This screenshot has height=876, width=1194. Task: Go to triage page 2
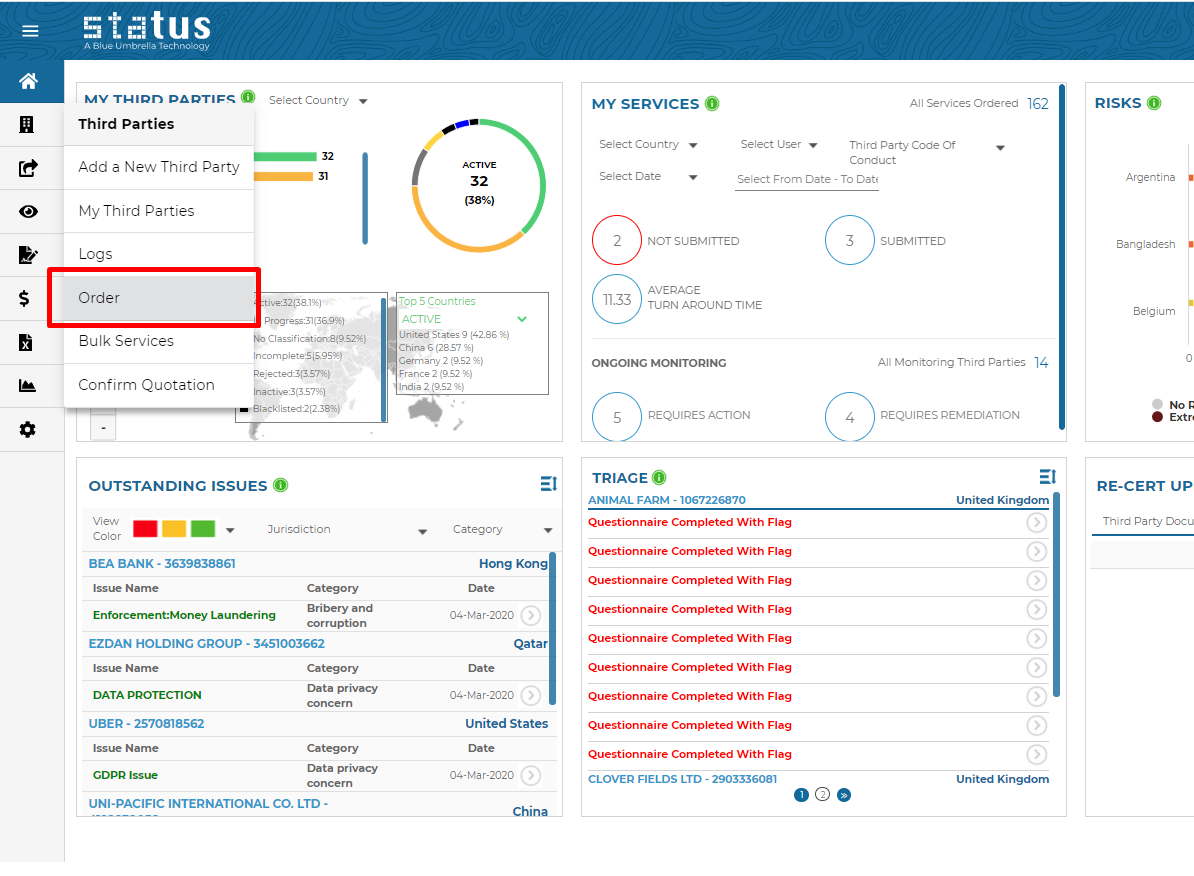pyautogui.click(x=822, y=795)
